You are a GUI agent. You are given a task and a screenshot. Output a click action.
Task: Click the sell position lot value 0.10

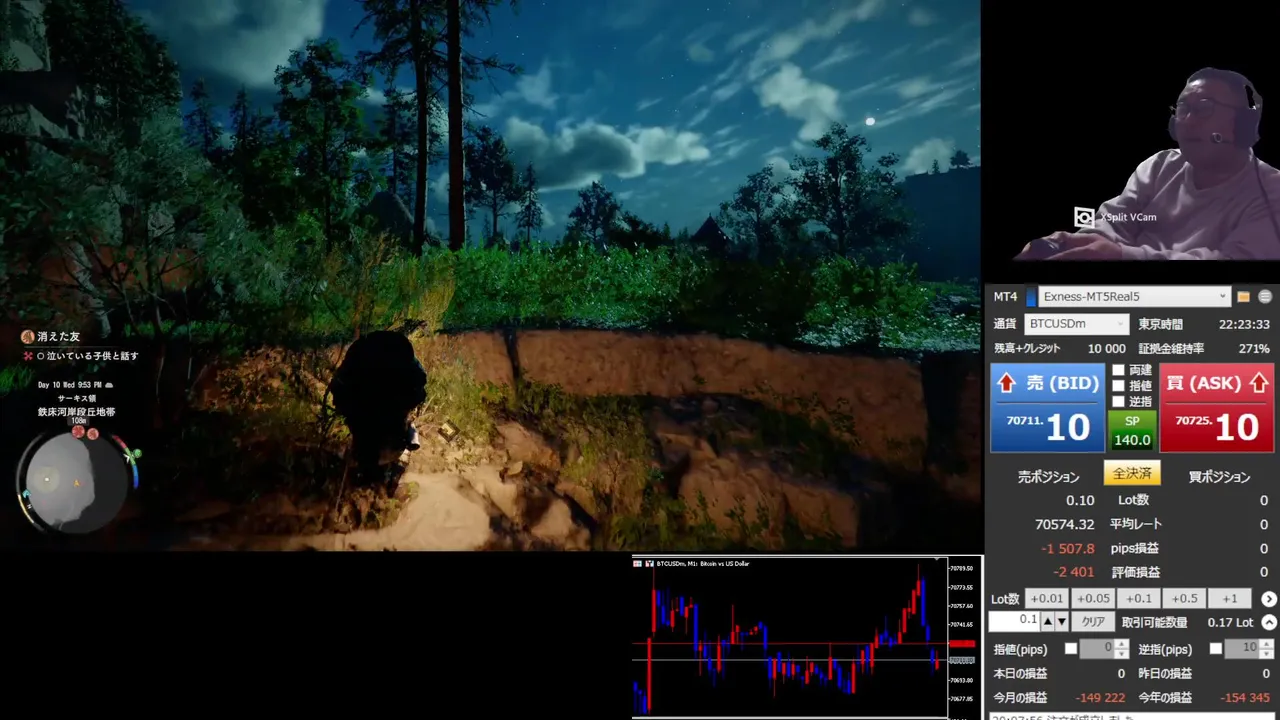click(1080, 500)
